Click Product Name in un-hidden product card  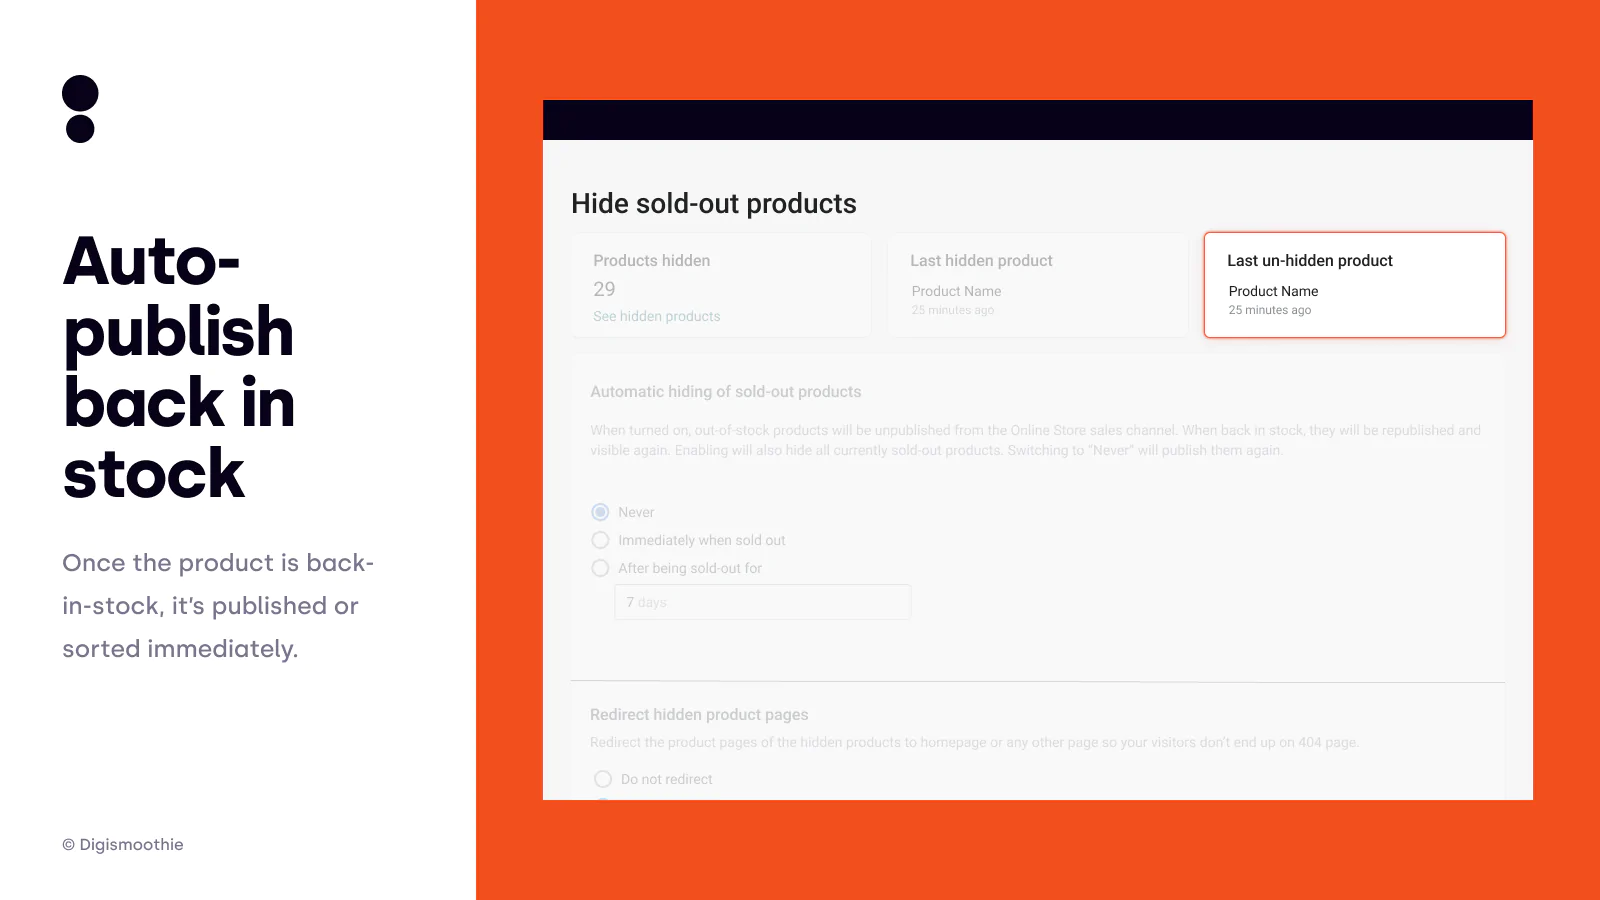[x=1273, y=291]
